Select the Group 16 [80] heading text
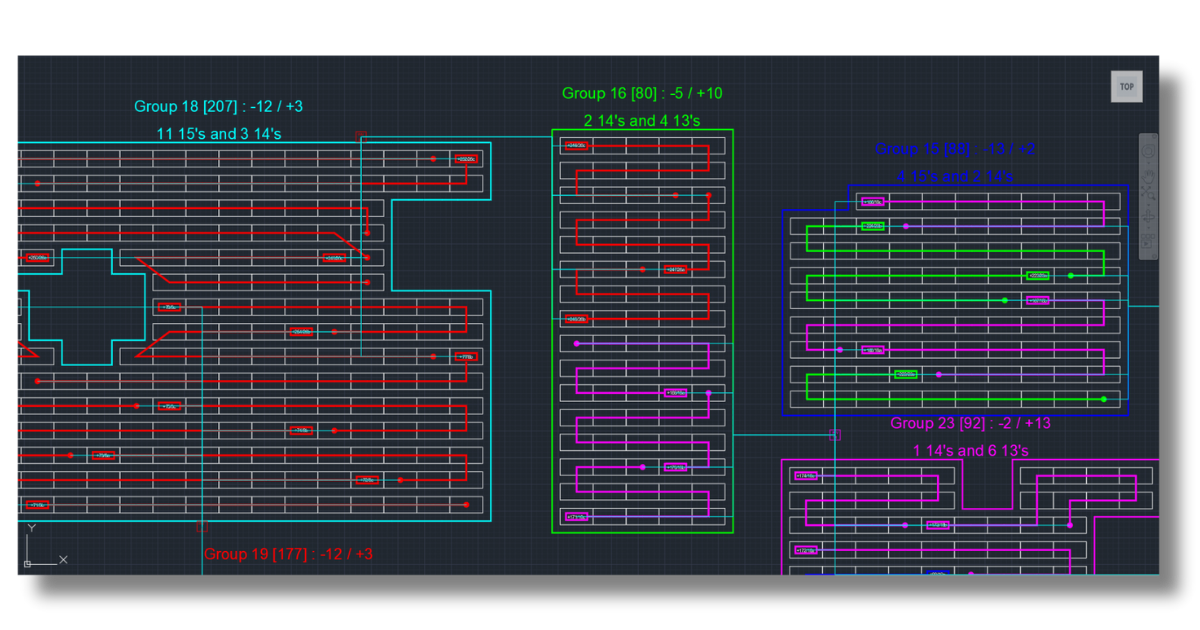The width and height of the screenshot is (1200, 630). click(x=643, y=93)
